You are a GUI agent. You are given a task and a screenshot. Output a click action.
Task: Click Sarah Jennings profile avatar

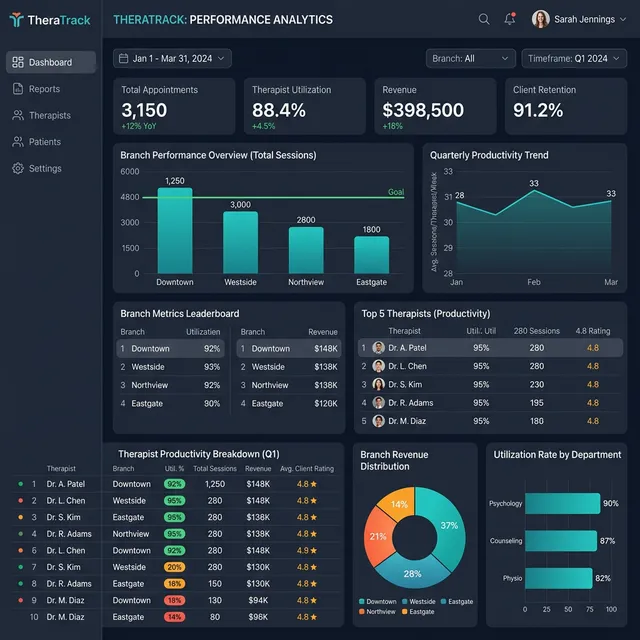coord(540,19)
